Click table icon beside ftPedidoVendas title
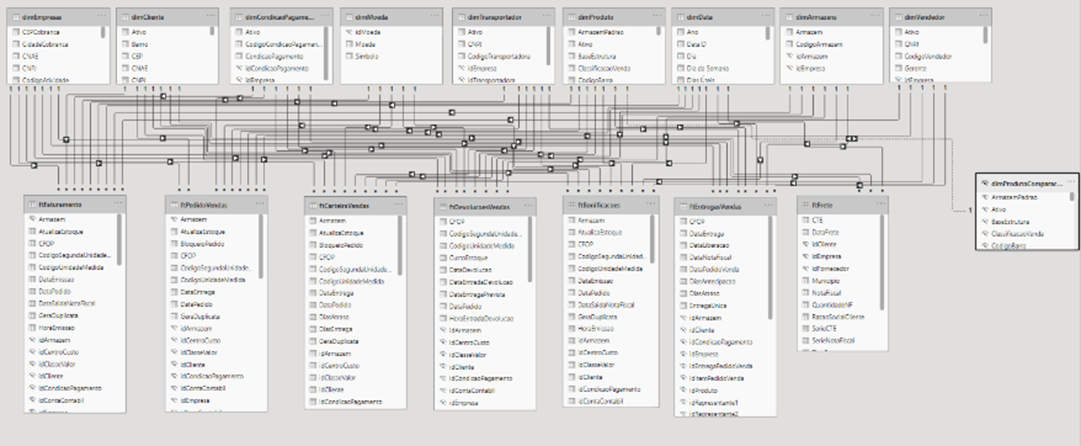Image resolution: width=1081 pixels, height=446 pixels. (x=172, y=204)
